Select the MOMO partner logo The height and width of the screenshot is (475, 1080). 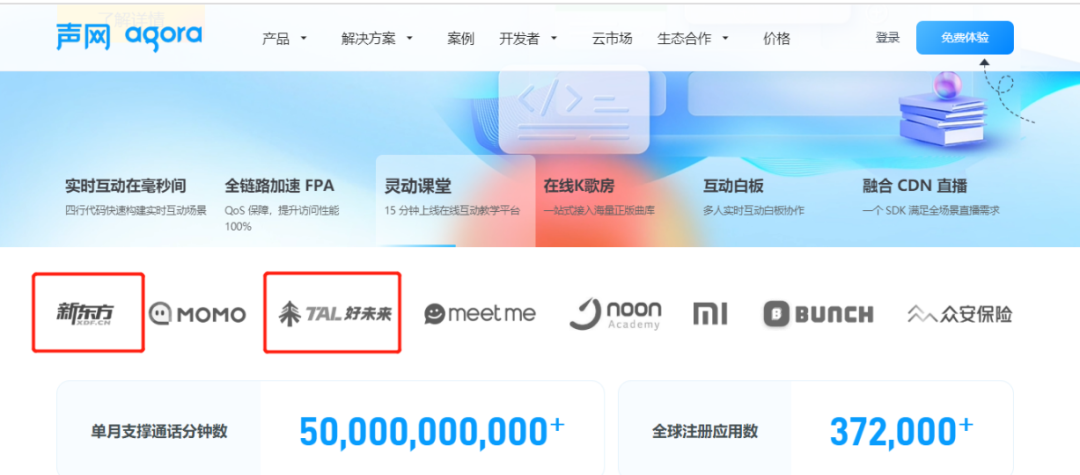pos(198,315)
